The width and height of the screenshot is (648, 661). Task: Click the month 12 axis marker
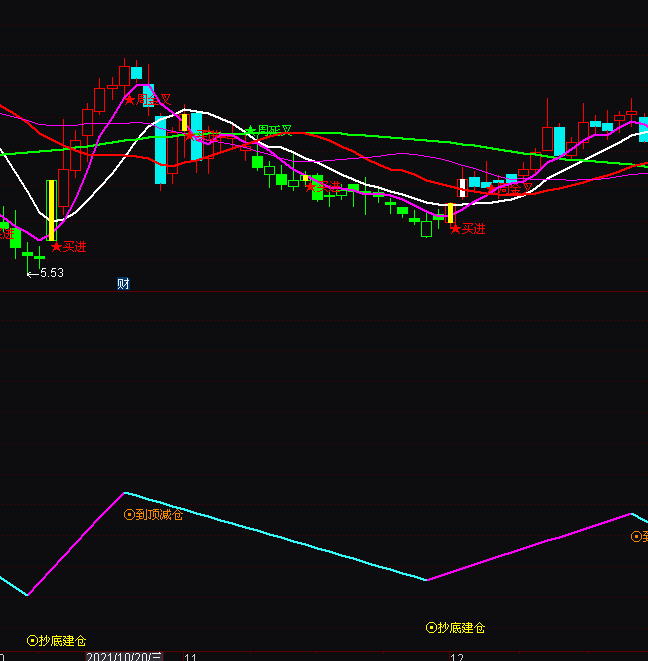[457, 658]
